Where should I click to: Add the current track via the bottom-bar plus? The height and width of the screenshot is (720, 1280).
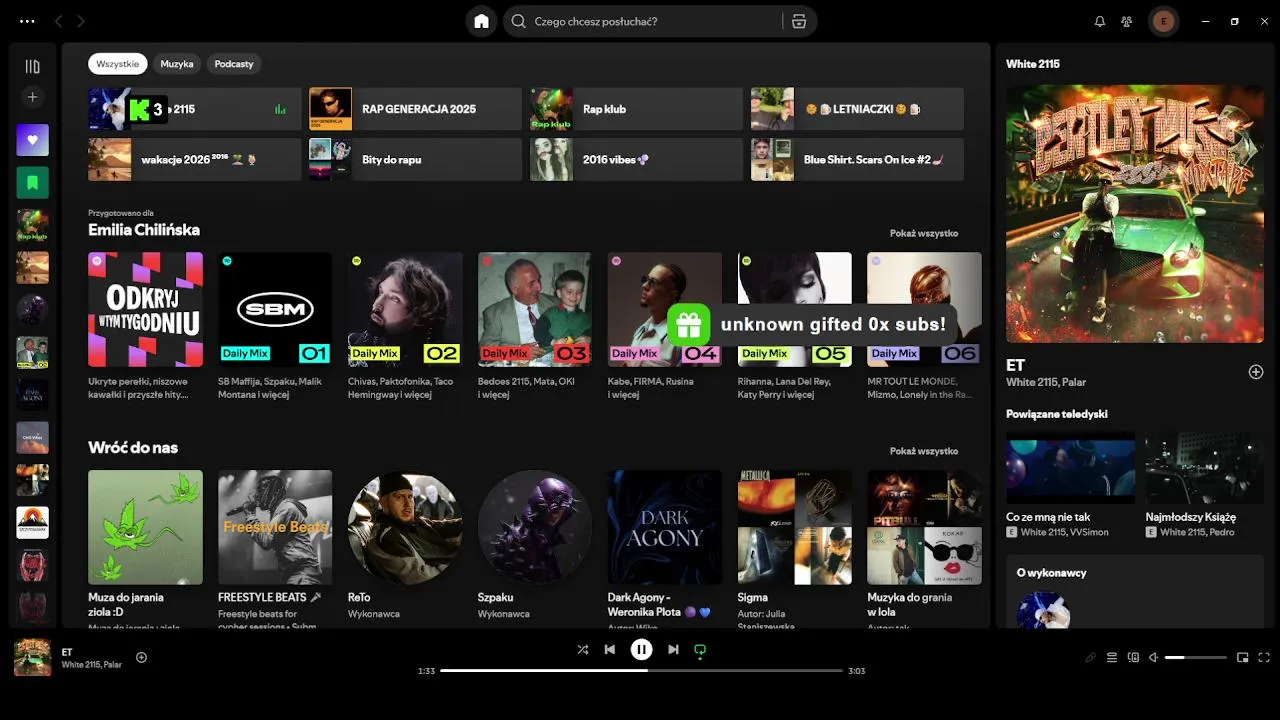tap(141, 657)
